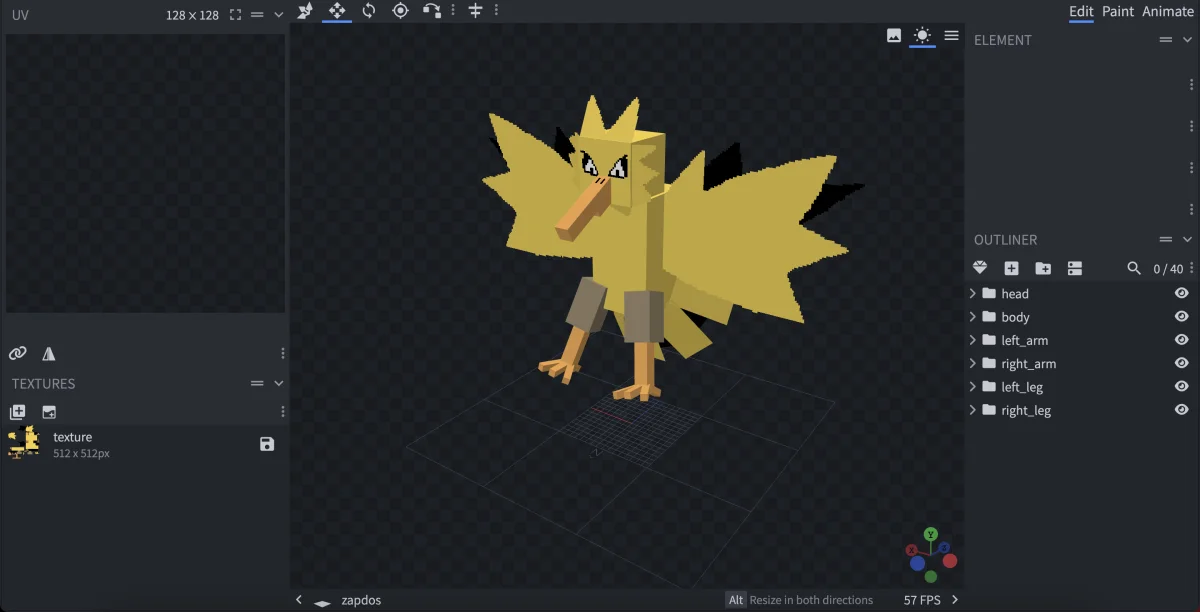The height and width of the screenshot is (612, 1200).
Task: Collapse the Textures panel
Action: (279, 383)
